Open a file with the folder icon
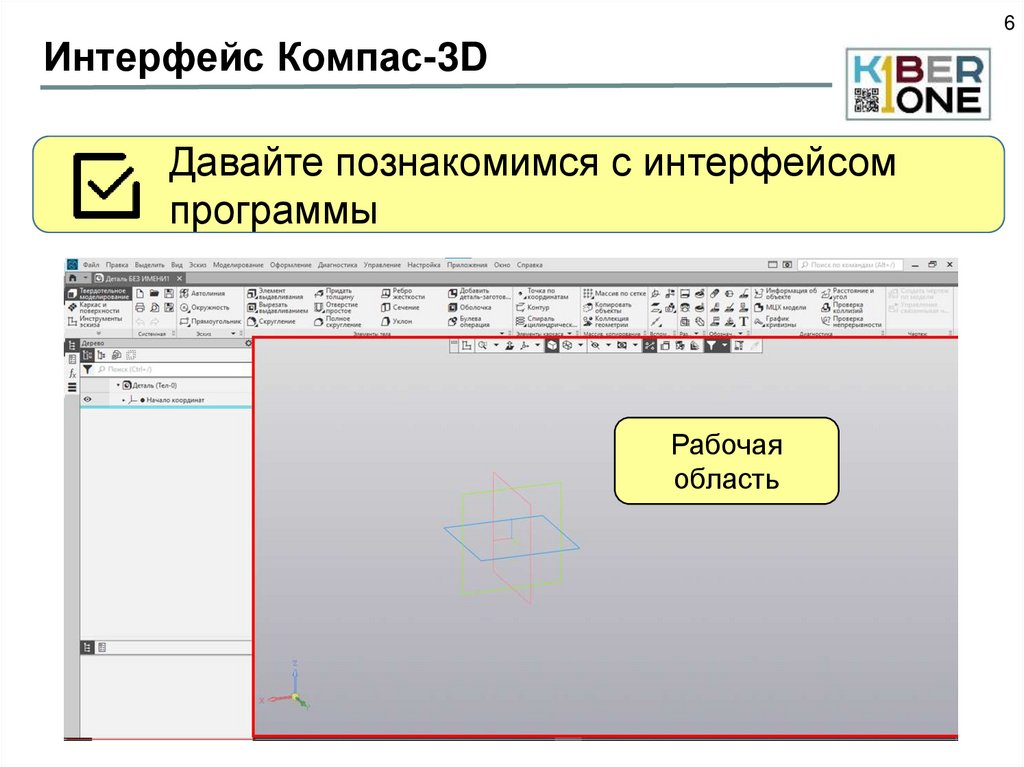The width and height of the screenshot is (1024, 767). tap(154, 294)
